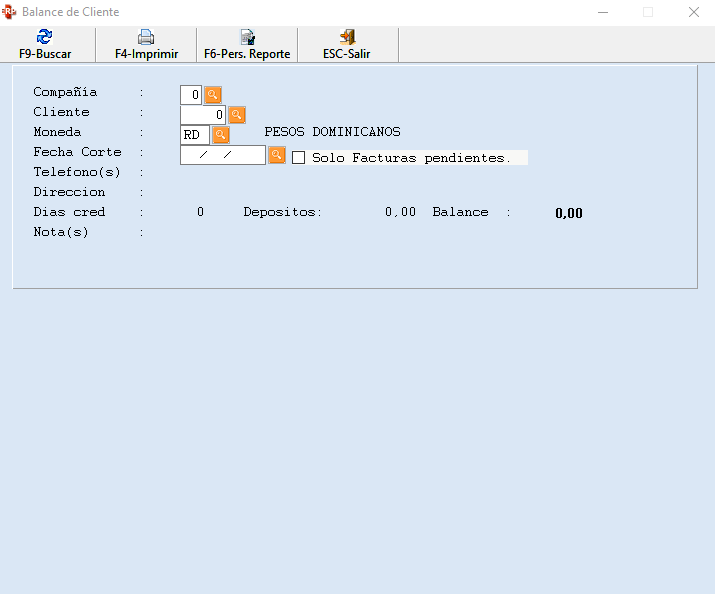Click the PESOS DOMINICANOS currency description
The width and height of the screenshot is (715, 594).
pos(332,132)
